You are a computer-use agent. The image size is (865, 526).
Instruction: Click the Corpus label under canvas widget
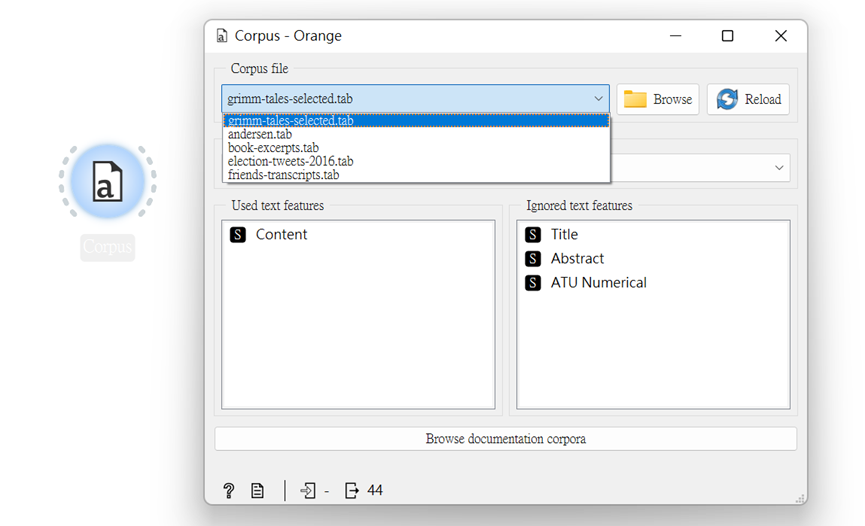(108, 247)
